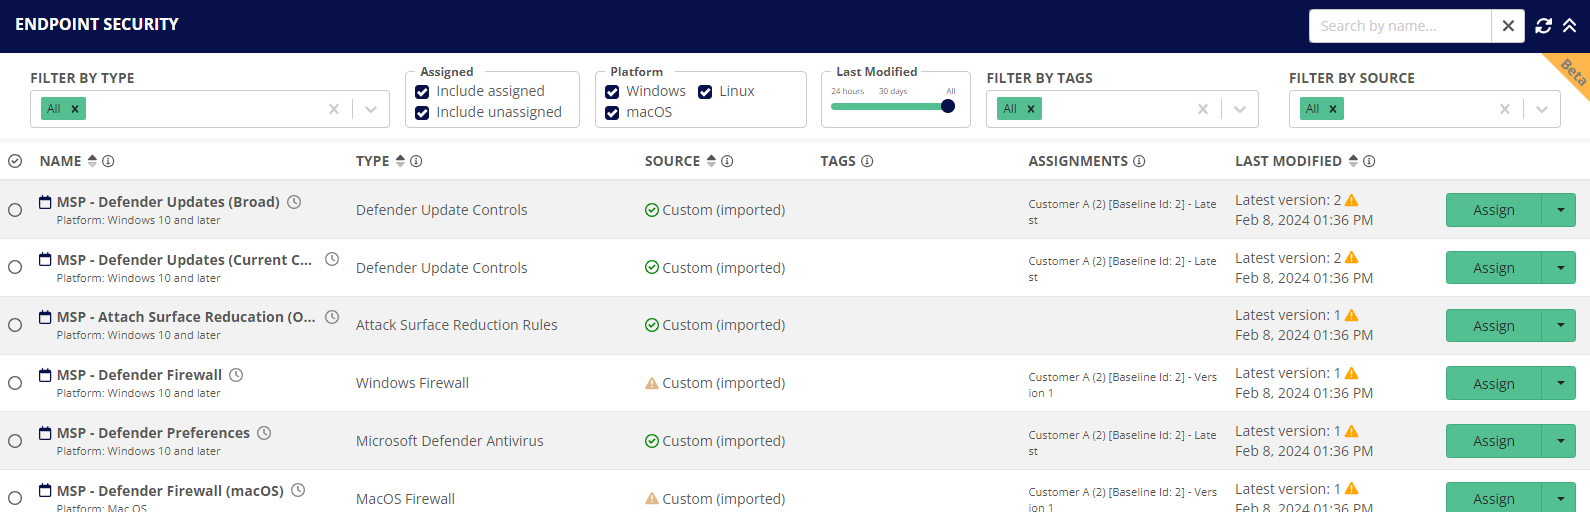The height and width of the screenshot is (512, 1590).
Task: Clear the search box with the X button
Action: [x=1508, y=26]
